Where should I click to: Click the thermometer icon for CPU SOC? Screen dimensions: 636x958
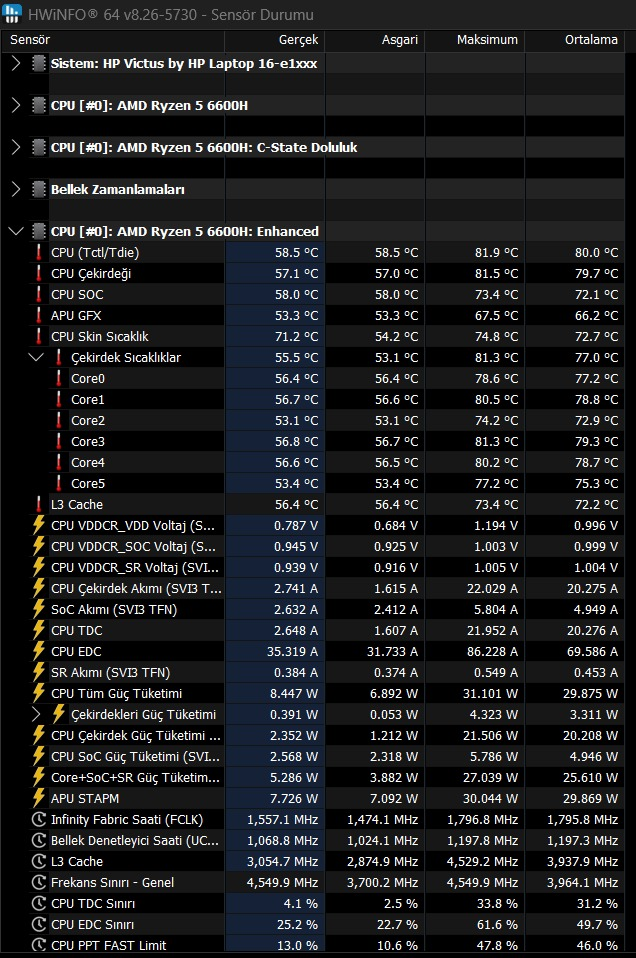coord(38,294)
